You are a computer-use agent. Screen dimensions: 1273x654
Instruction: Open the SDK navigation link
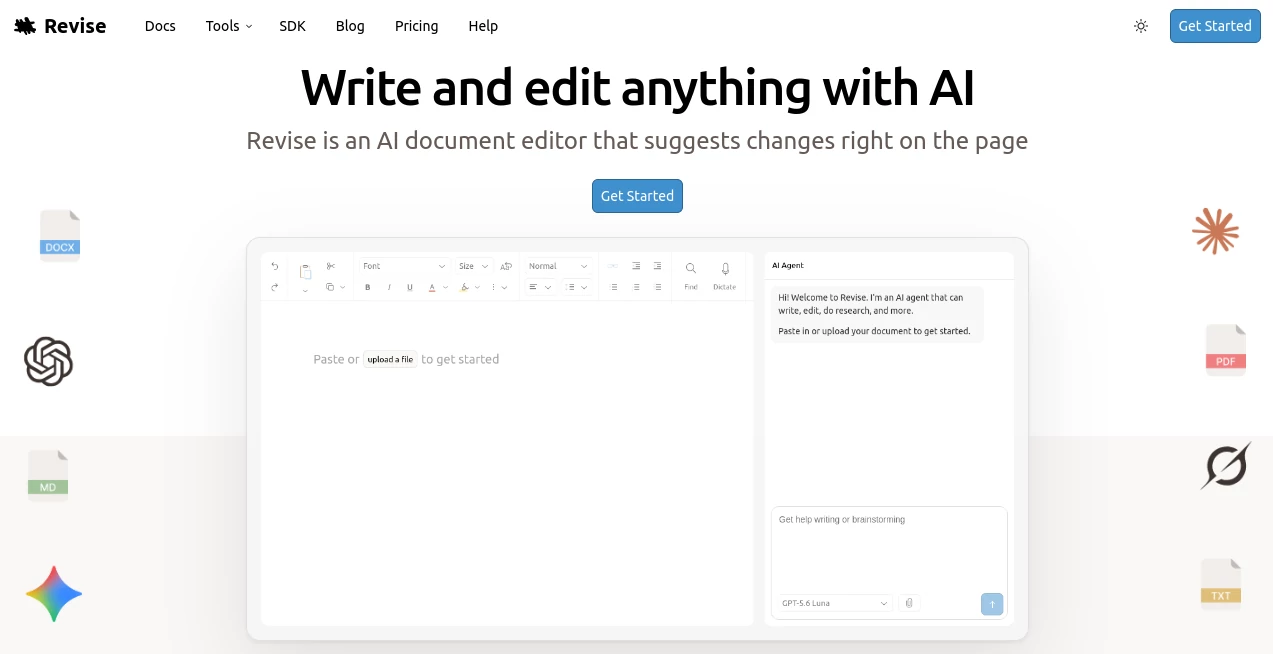tap(293, 26)
